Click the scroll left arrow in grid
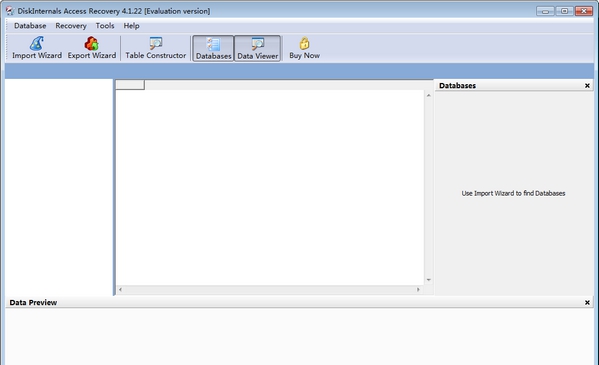Image resolution: width=599 pixels, height=365 pixels. pos(120,289)
